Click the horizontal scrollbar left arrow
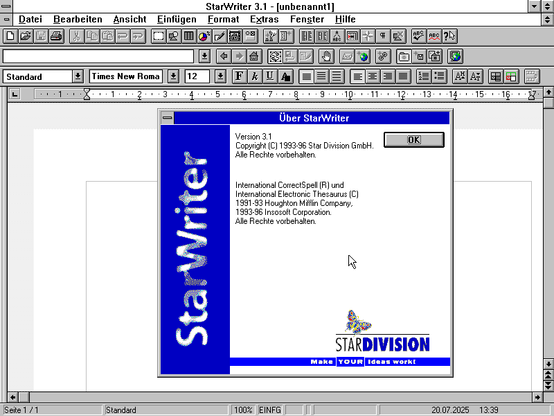Screen dimensions: 554x416 (13, 397)
